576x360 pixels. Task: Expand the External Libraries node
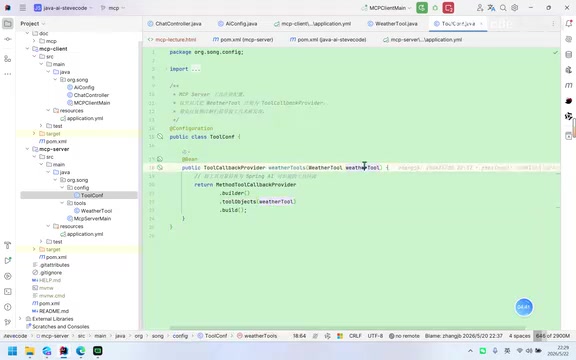click(20, 319)
